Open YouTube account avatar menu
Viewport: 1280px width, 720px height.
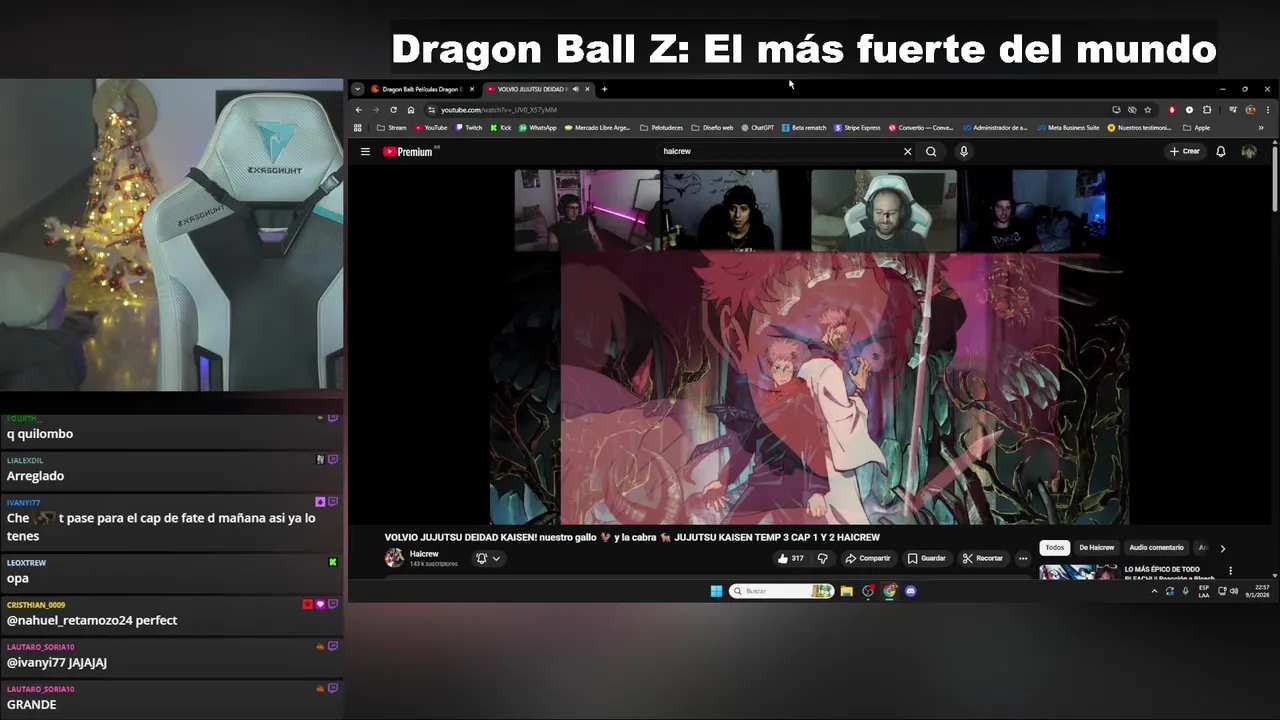point(1249,152)
